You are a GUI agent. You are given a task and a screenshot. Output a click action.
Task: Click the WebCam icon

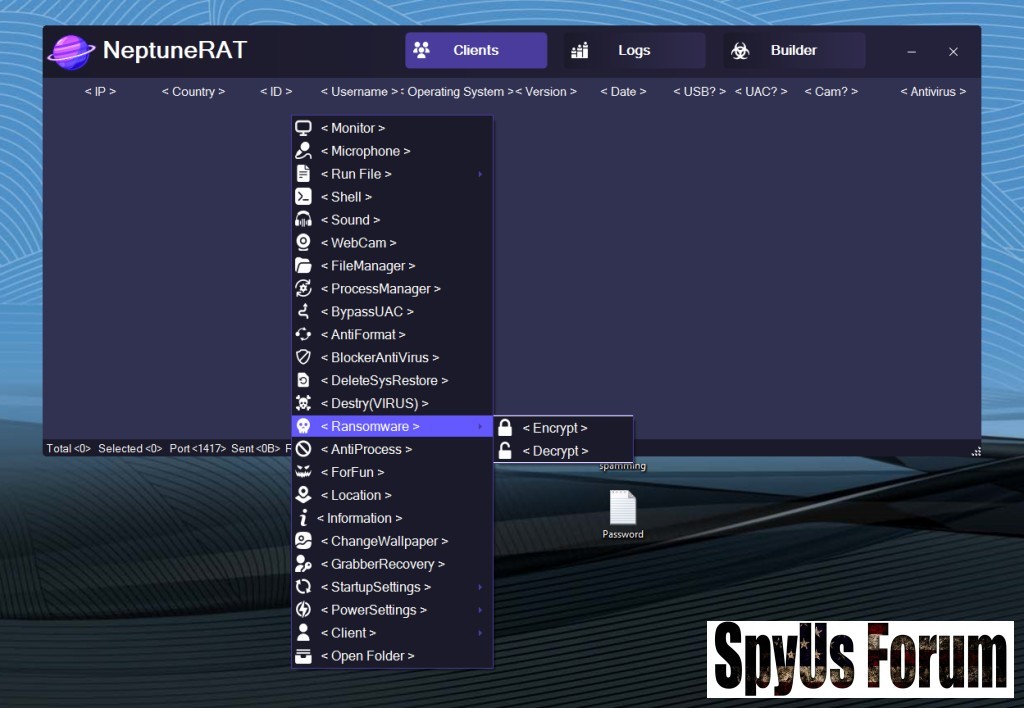[303, 243]
